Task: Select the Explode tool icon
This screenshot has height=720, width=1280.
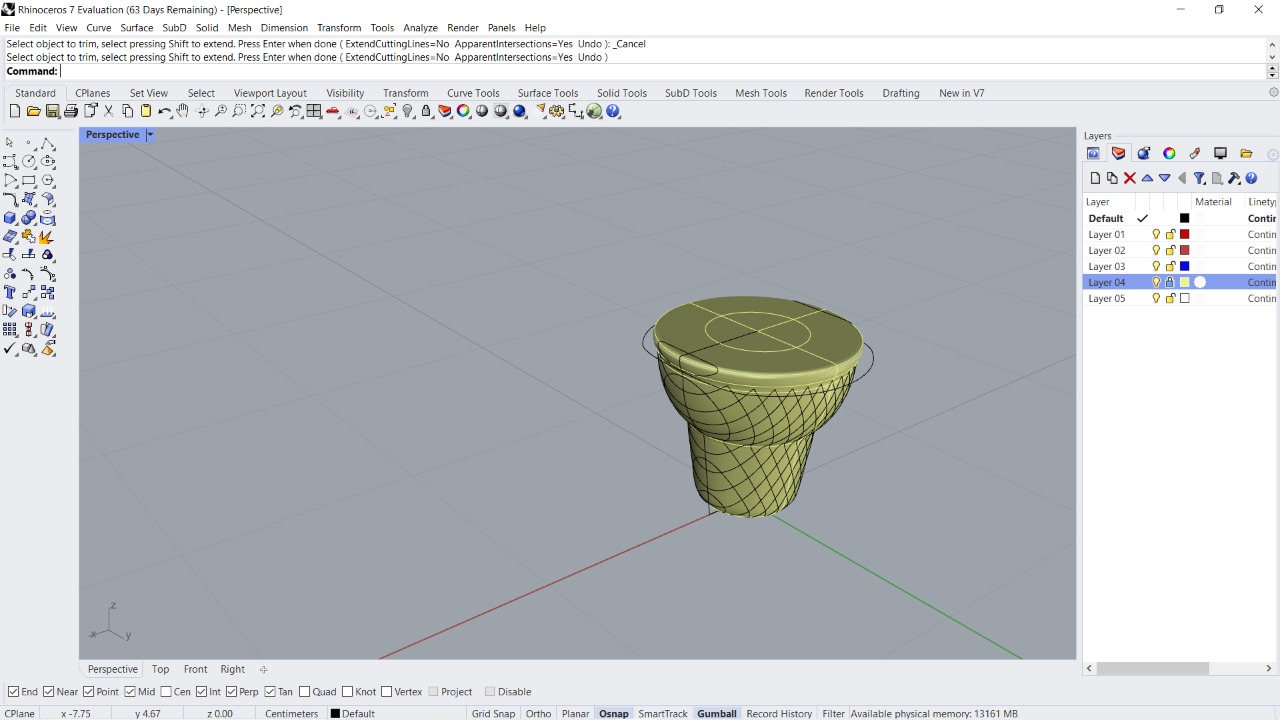Action: (48, 236)
